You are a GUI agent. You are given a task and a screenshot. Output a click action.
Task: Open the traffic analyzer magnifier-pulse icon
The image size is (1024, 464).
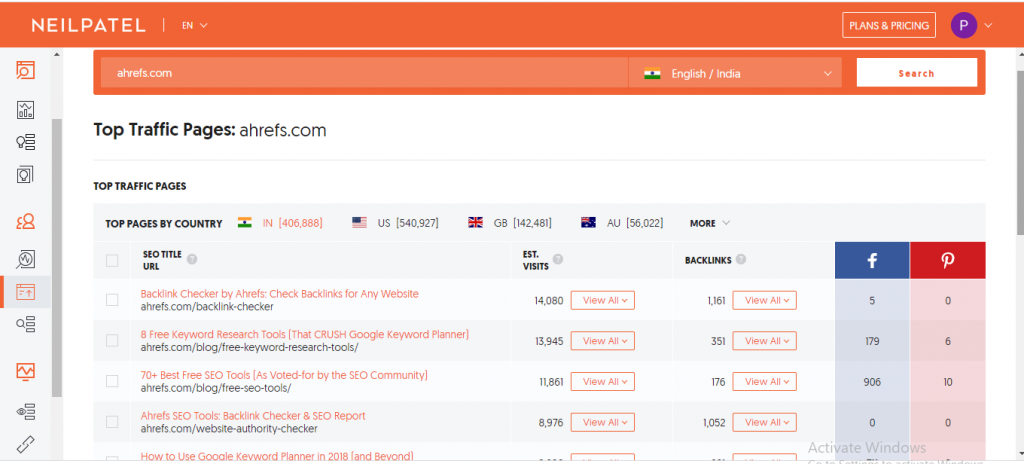coord(25,259)
